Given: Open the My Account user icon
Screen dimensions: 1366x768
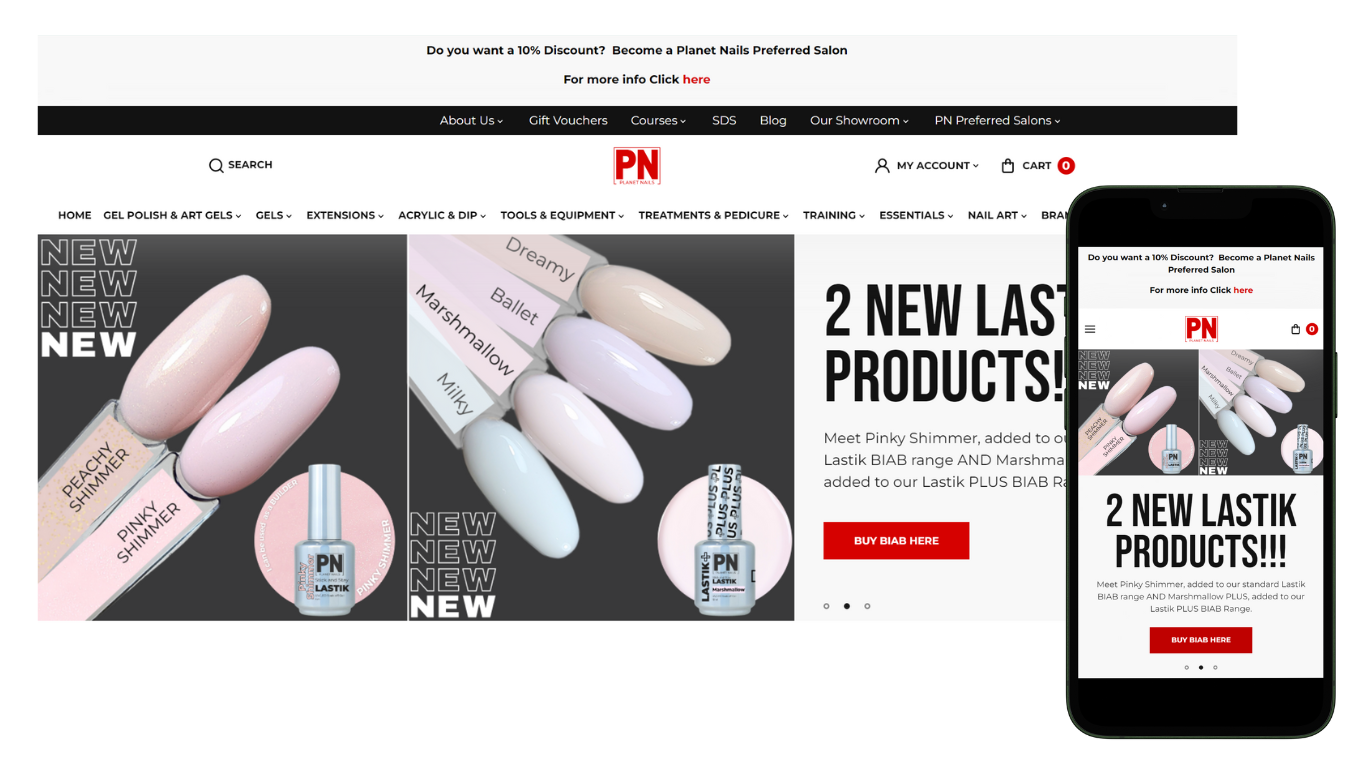Looking at the screenshot, I should point(882,165).
